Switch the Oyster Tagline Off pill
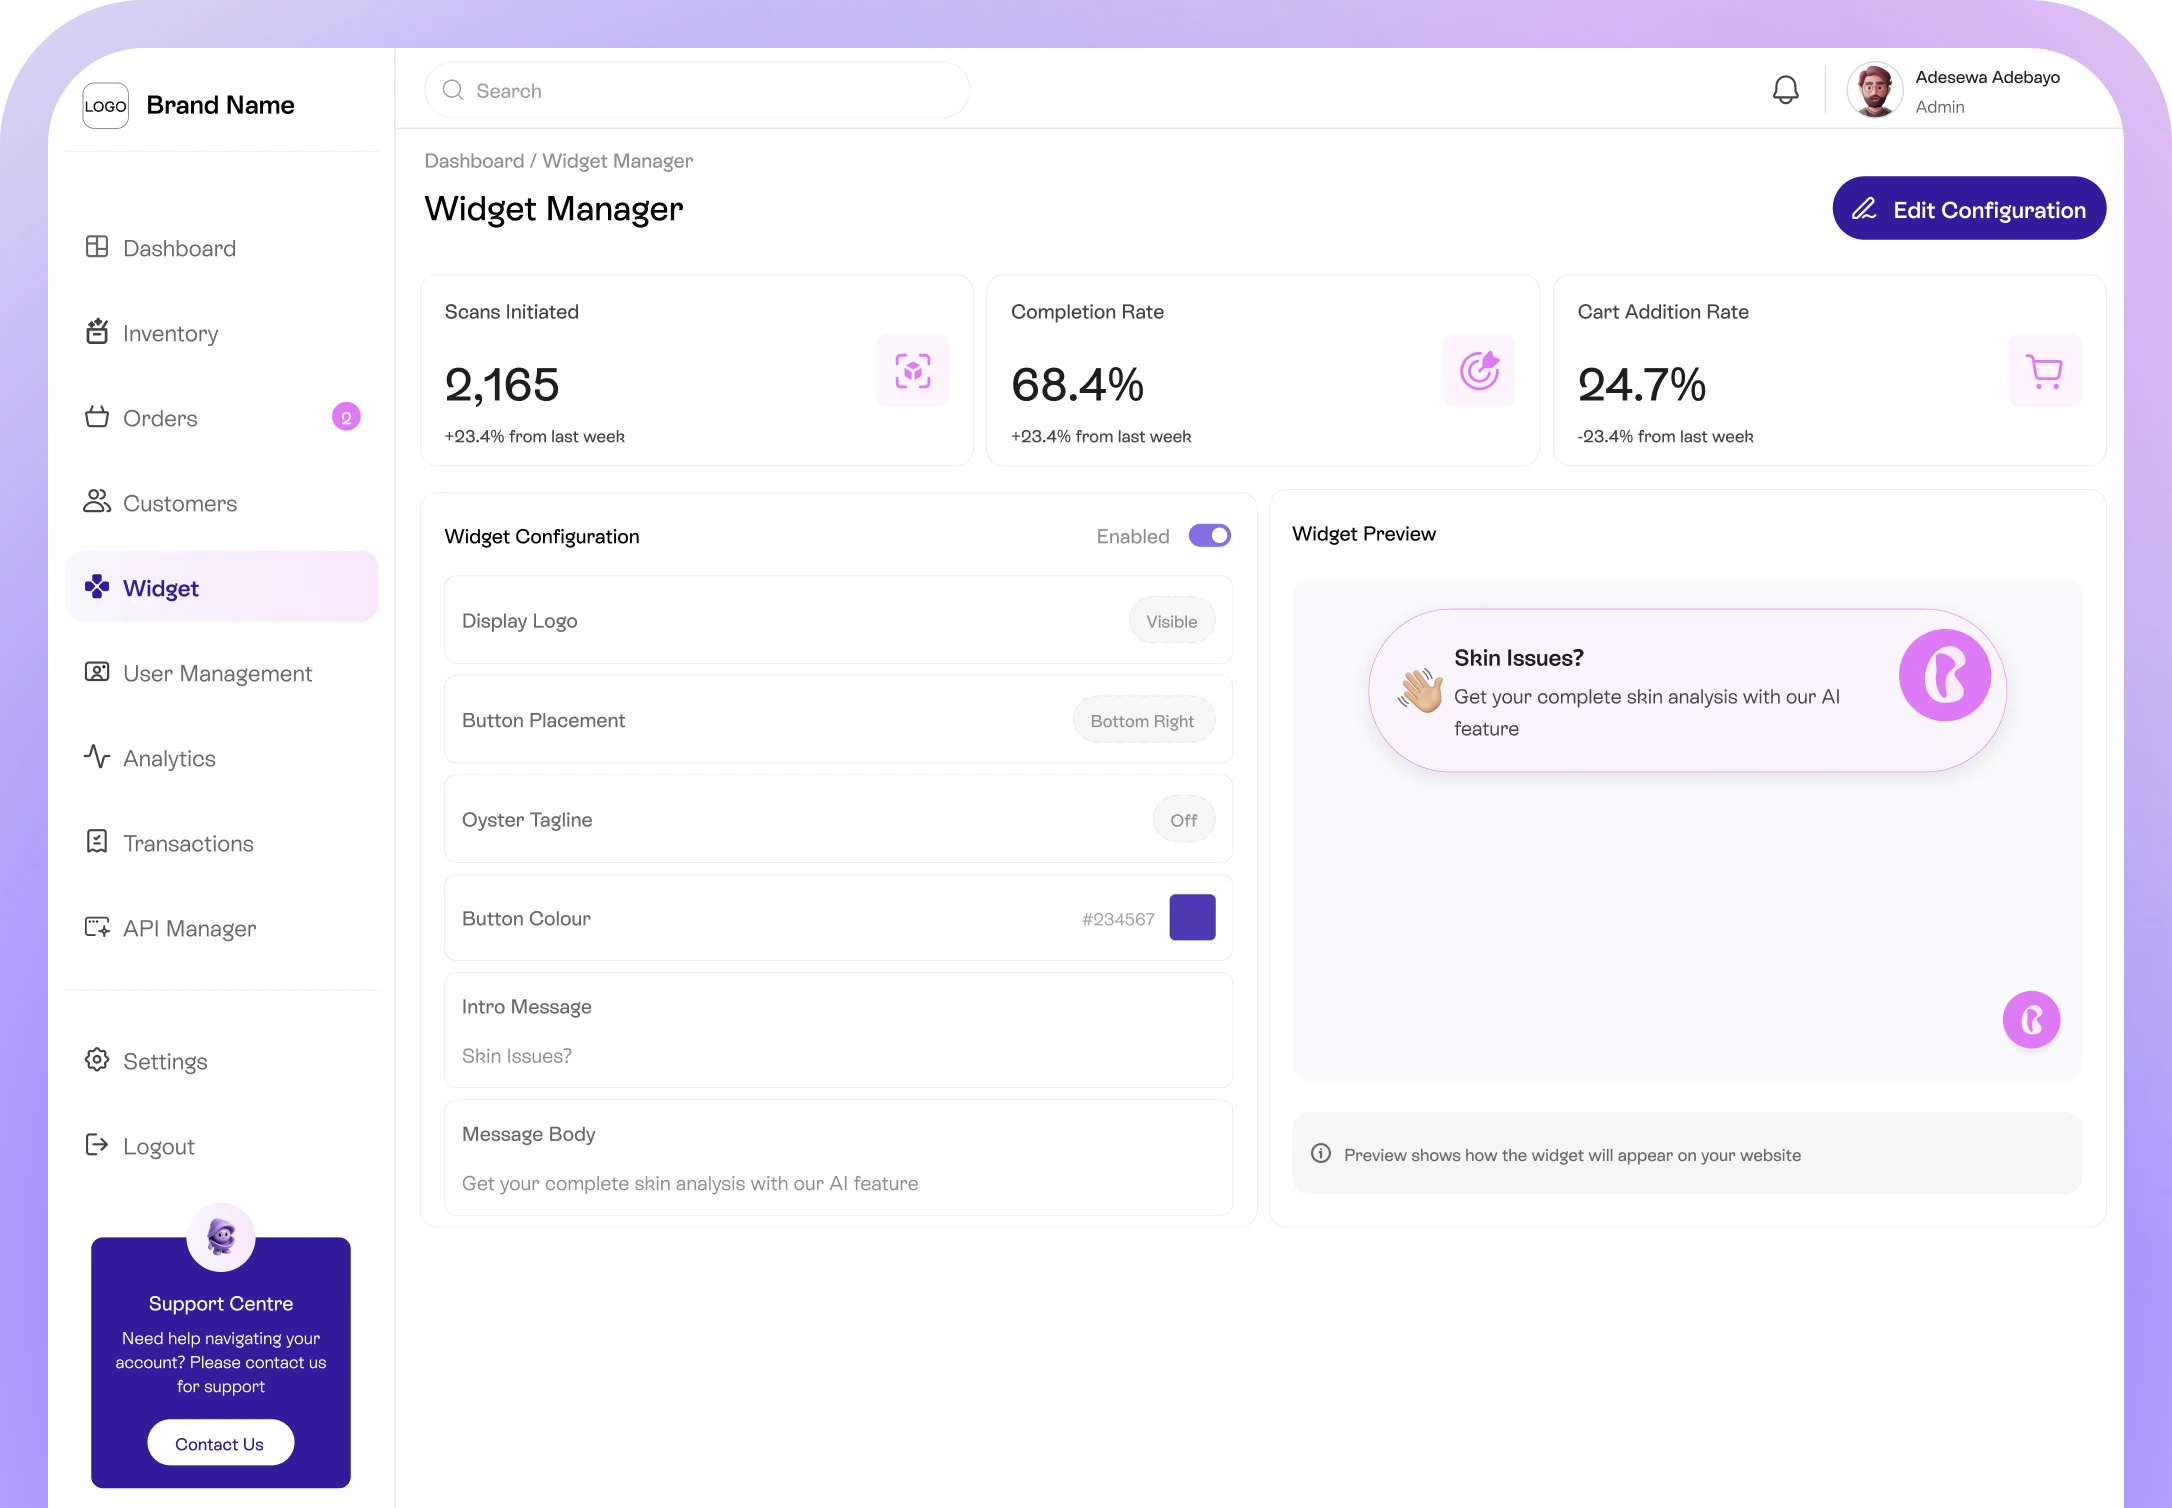 click(x=1183, y=820)
